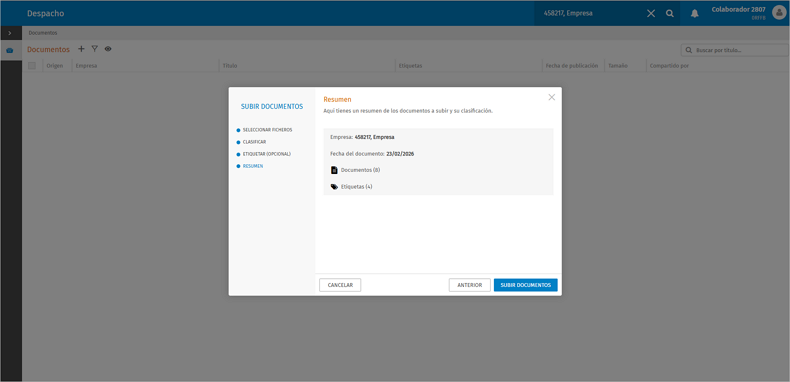The image size is (790, 382).
Task: Cancel the upload with CANCELAR
Action: tap(340, 285)
